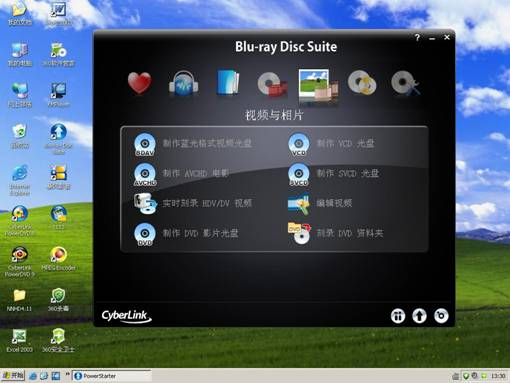
Task: Open the Internet Explorer desktop icon
Action: point(20,180)
